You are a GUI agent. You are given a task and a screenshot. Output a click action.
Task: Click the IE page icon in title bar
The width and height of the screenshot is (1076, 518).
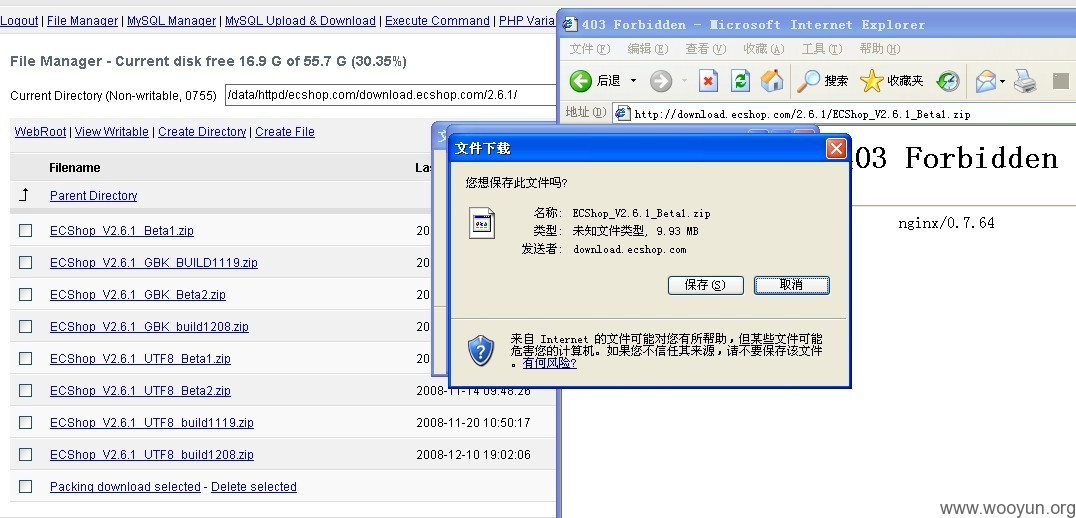(570, 25)
